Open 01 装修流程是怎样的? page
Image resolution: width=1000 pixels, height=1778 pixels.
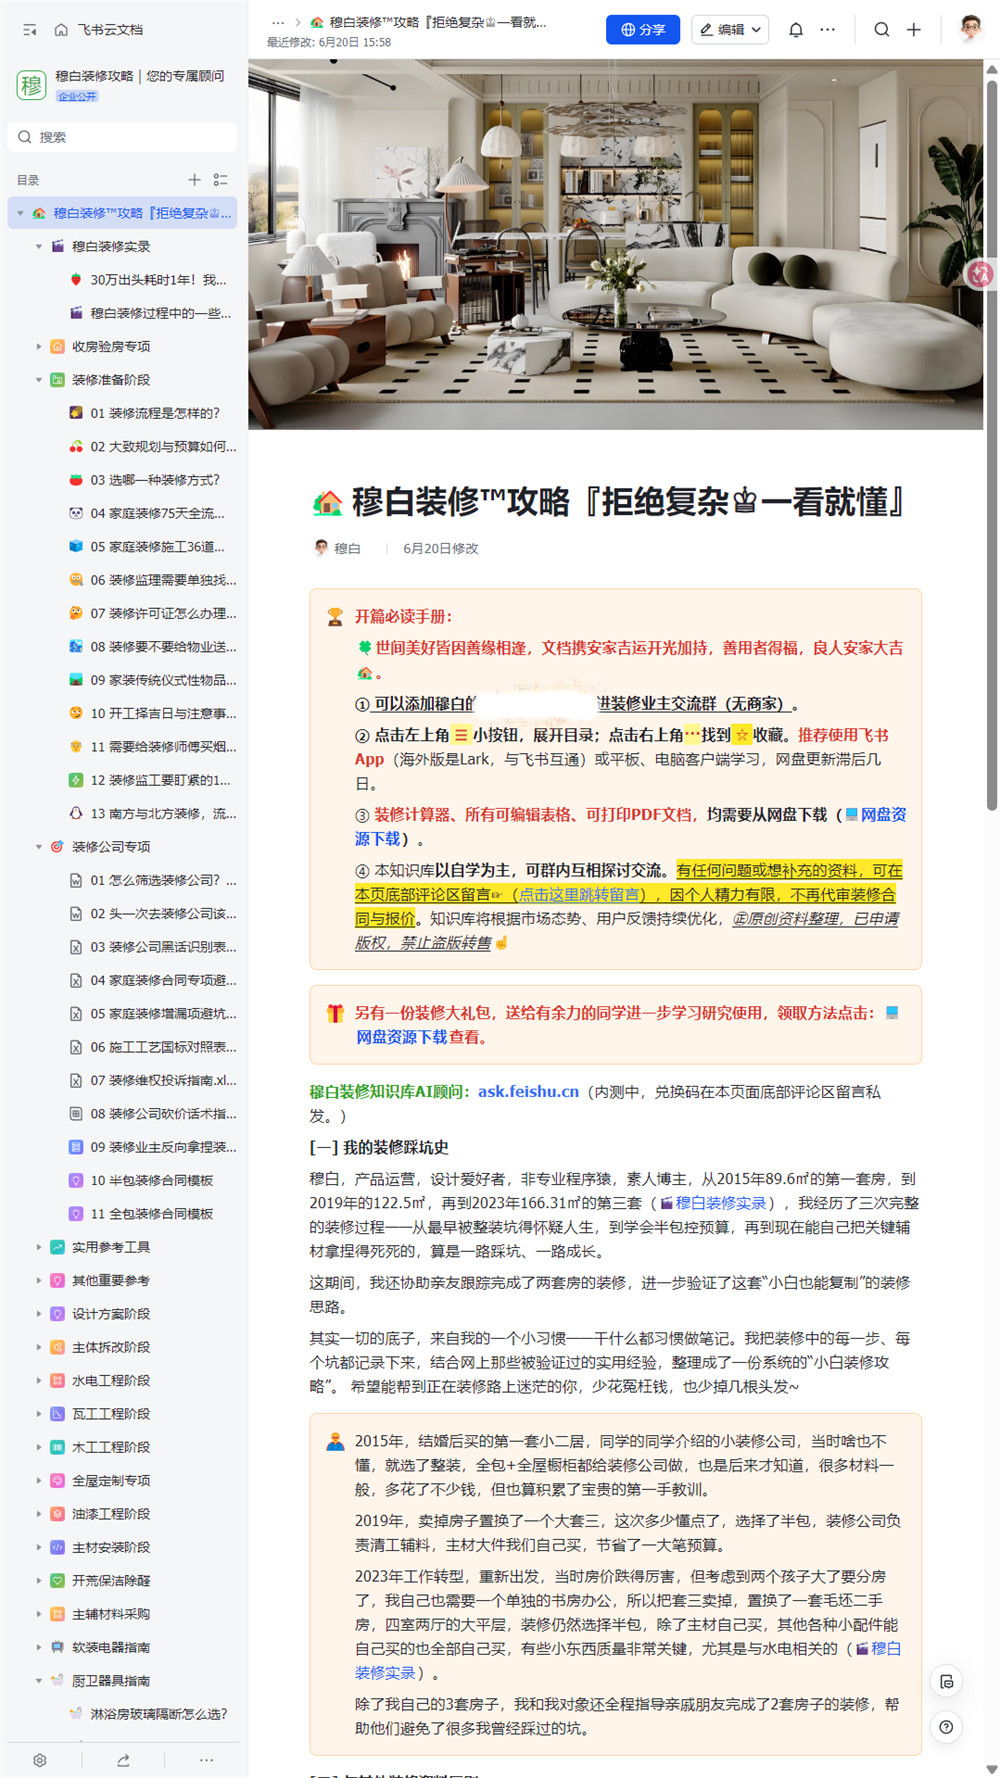point(155,413)
